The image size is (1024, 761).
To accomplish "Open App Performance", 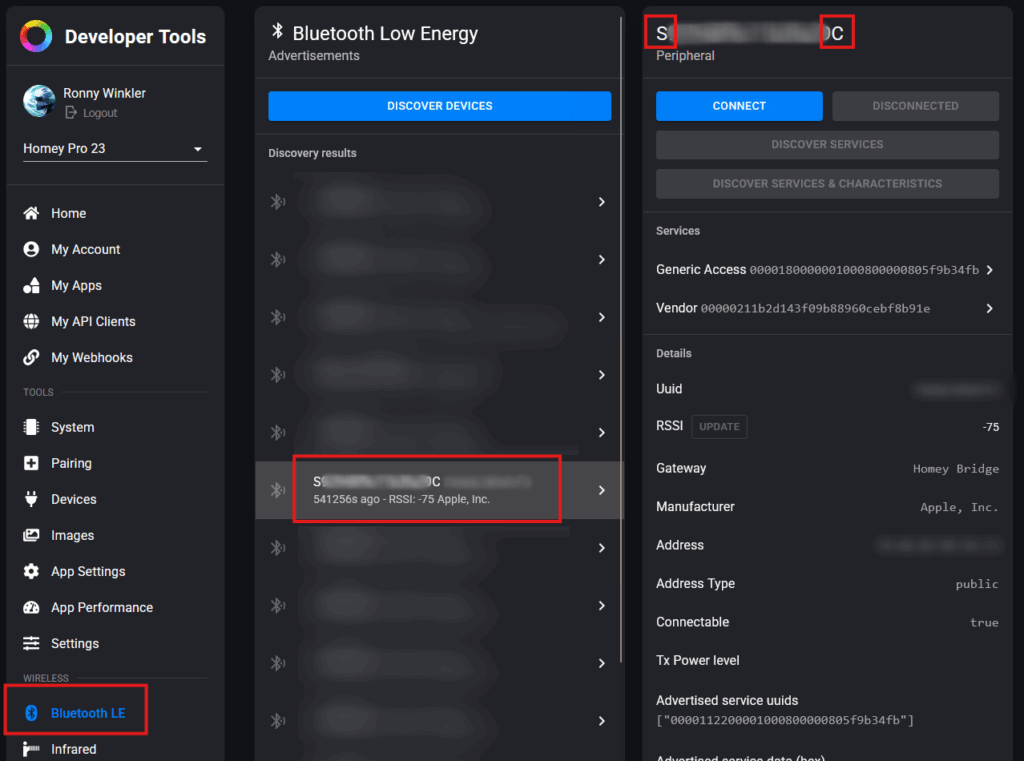I will pos(102,607).
